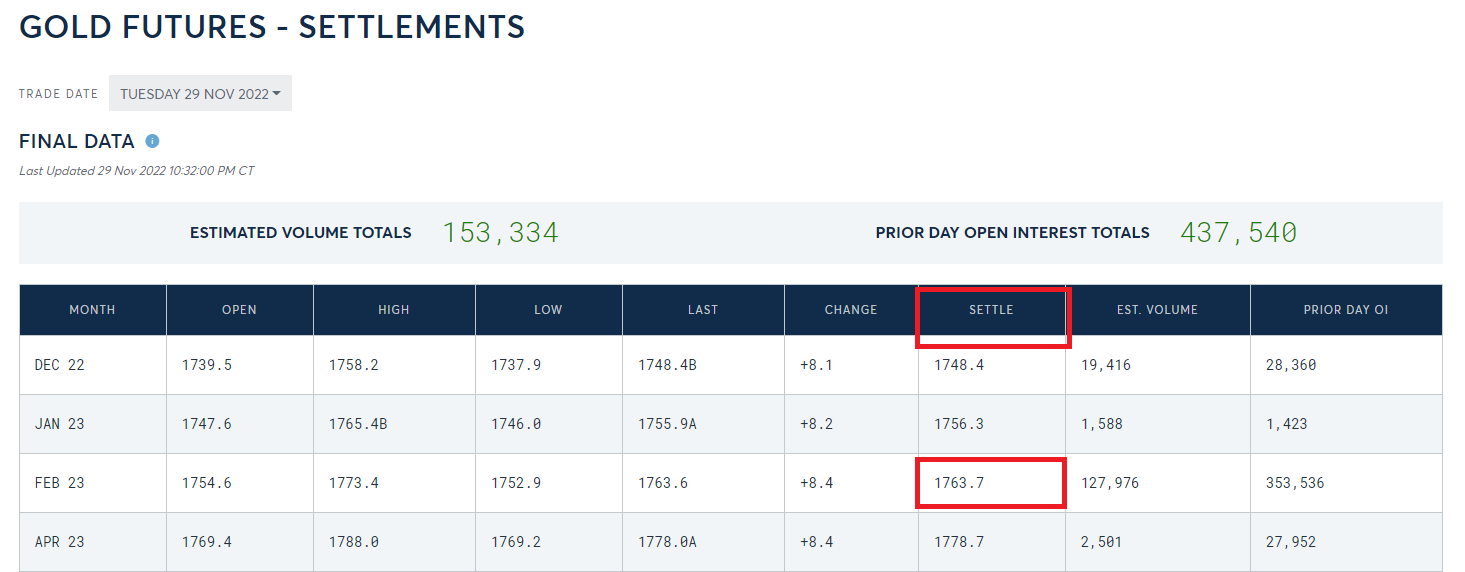Image resolution: width=1465 pixels, height=572 pixels.
Task: Click the dropdown arrow beside 29 Nov 2022
Action: pyautogui.click(x=276, y=94)
